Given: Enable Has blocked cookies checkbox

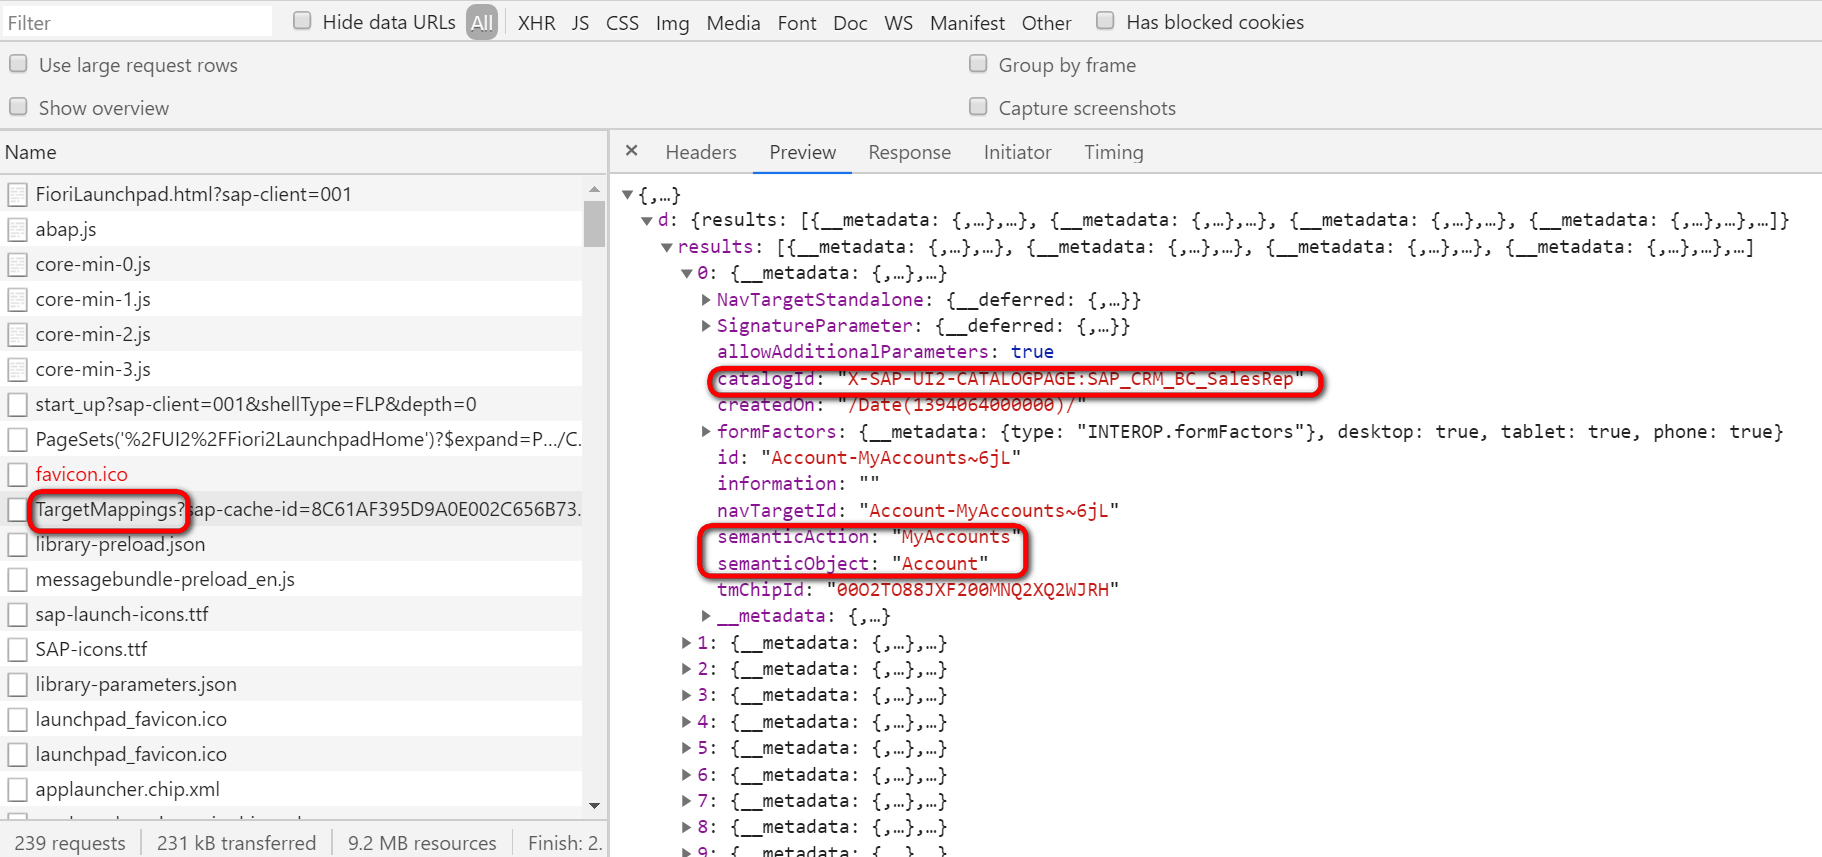Looking at the screenshot, I should pyautogui.click(x=1105, y=21).
